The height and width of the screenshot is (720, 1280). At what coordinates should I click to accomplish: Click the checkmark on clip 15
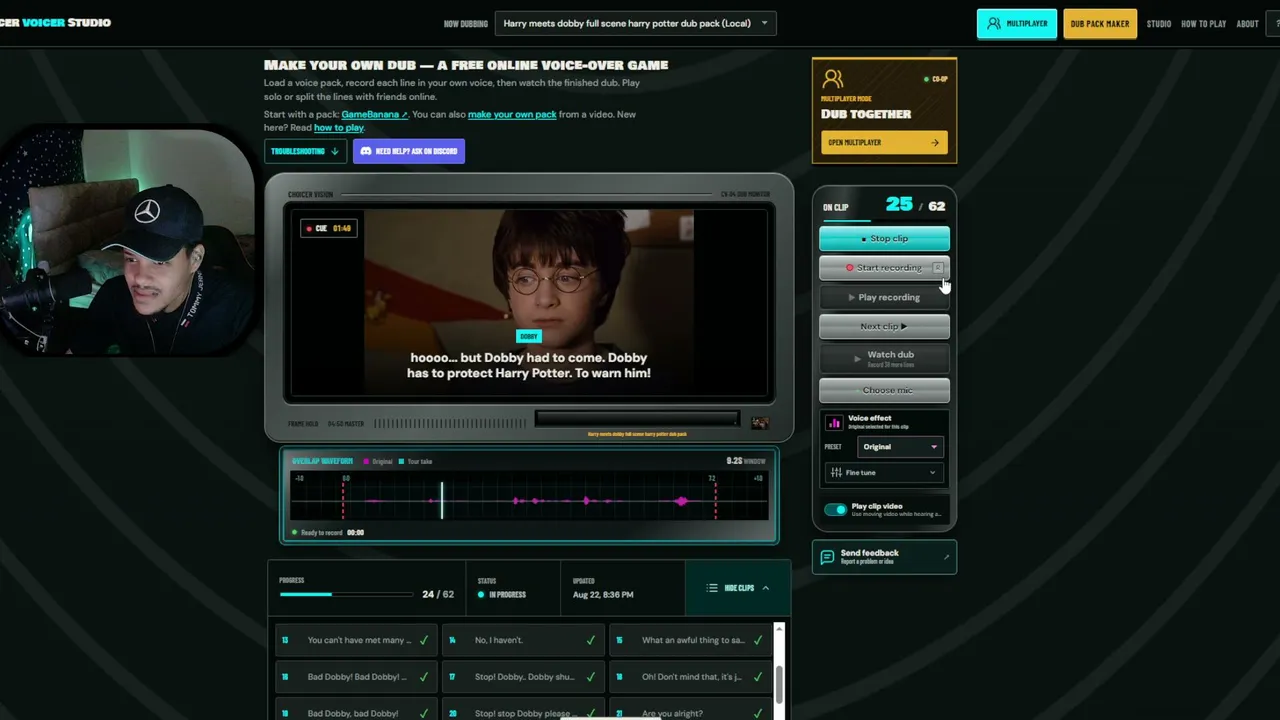pyautogui.click(x=758, y=640)
